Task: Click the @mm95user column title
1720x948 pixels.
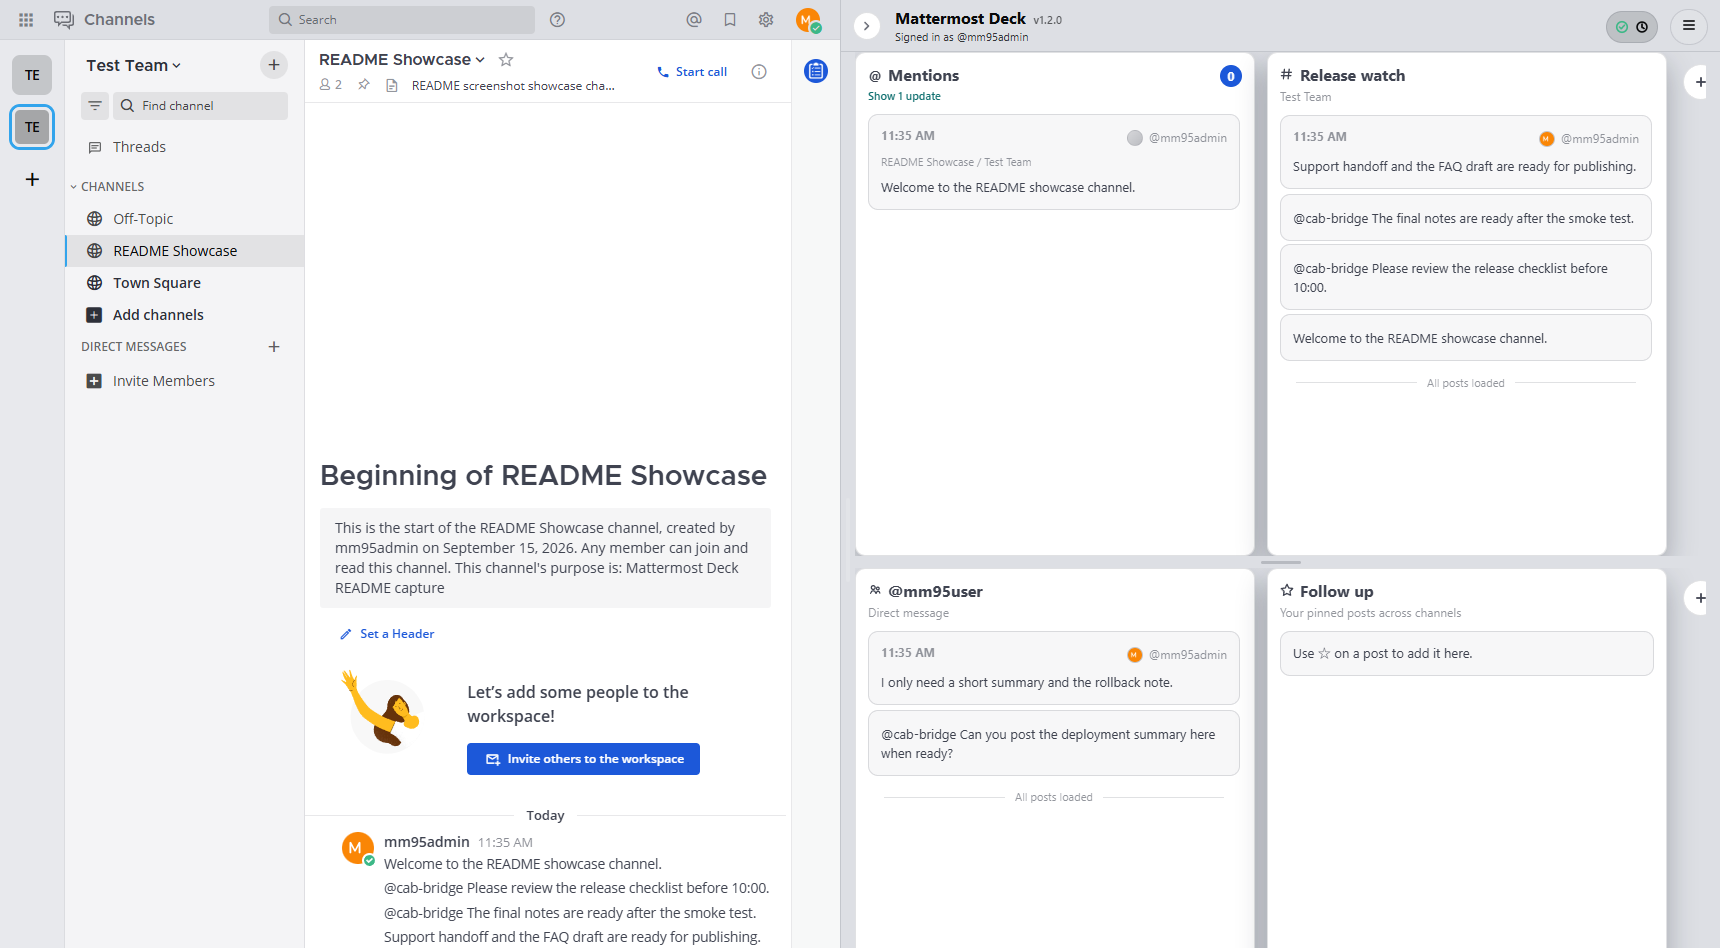Action: (936, 592)
